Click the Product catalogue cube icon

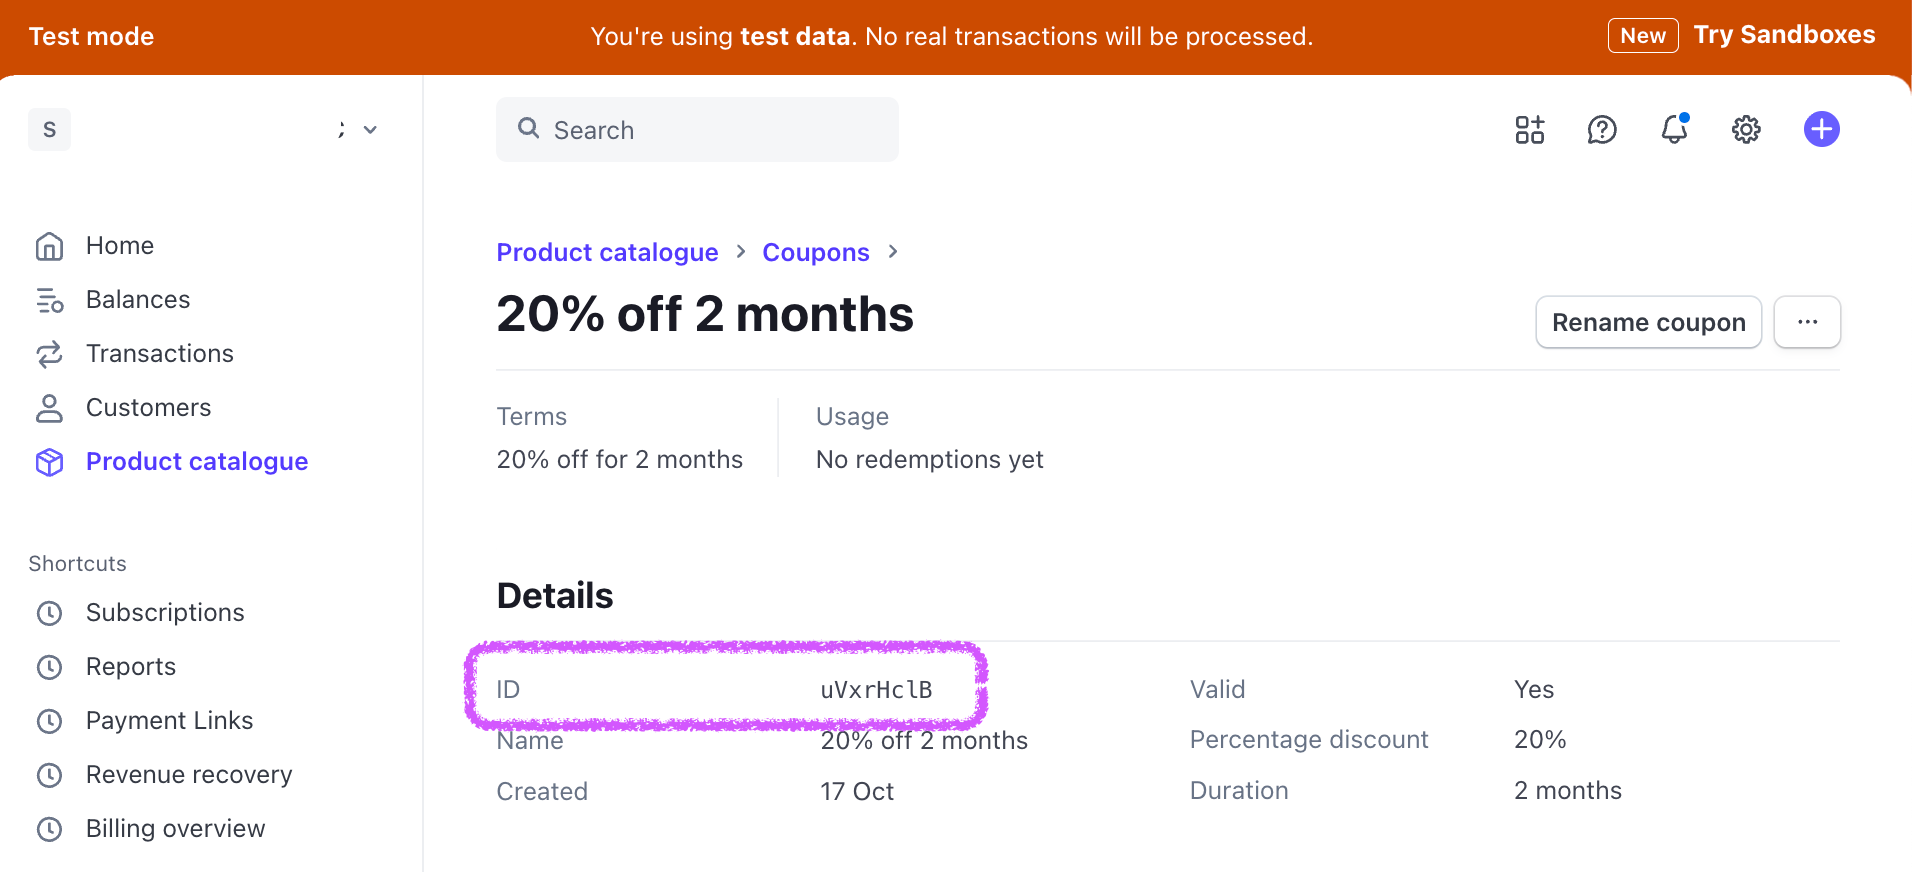pos(49,462)
